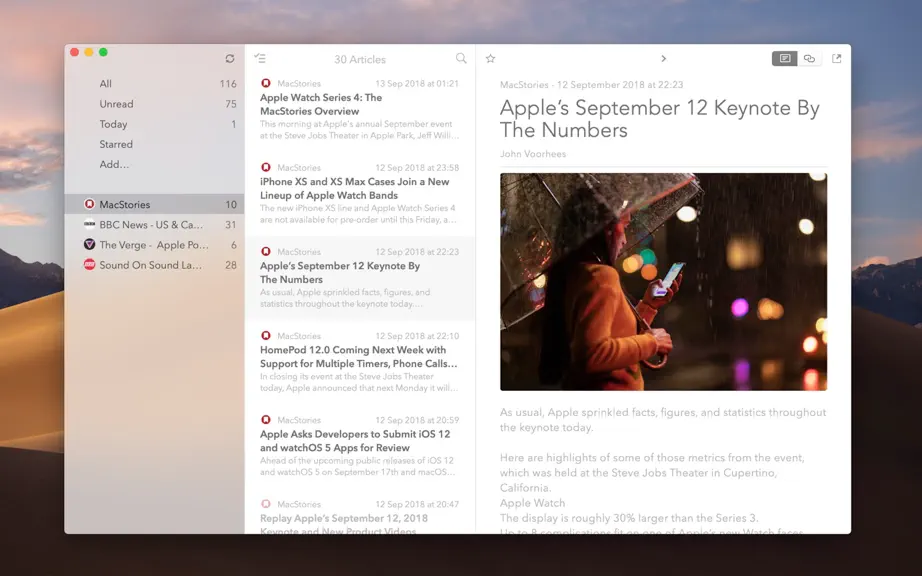Open article in browser icon
The image size is (922, 576).
(836, 58)
